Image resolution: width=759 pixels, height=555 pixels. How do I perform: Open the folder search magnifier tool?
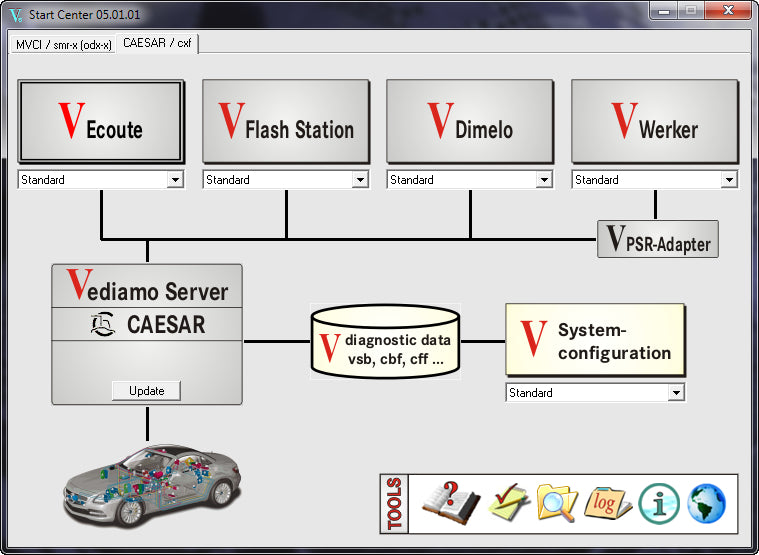pos(557,502)
